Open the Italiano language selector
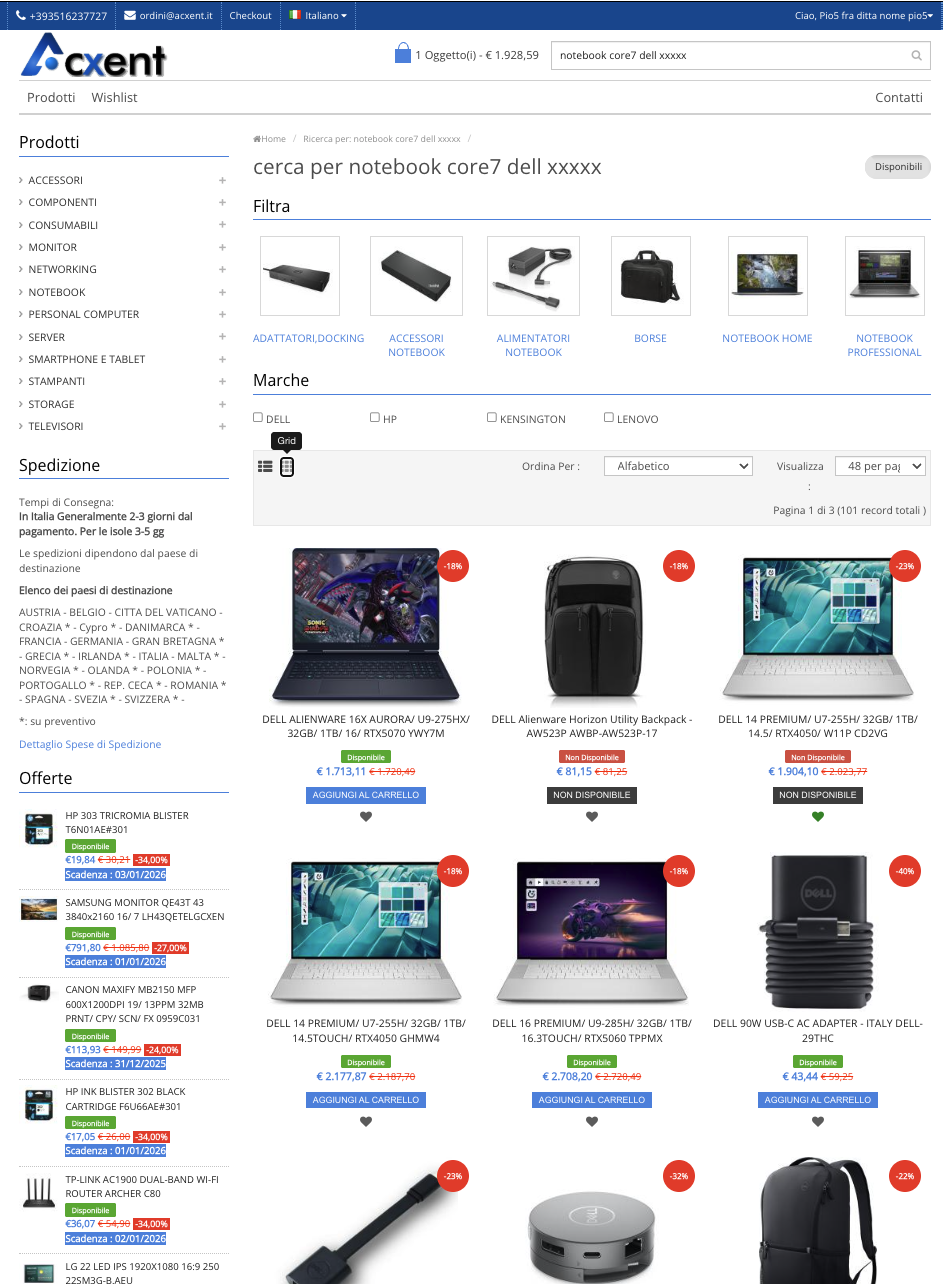Screen dimensions: 943x1284 coord(318,15)
